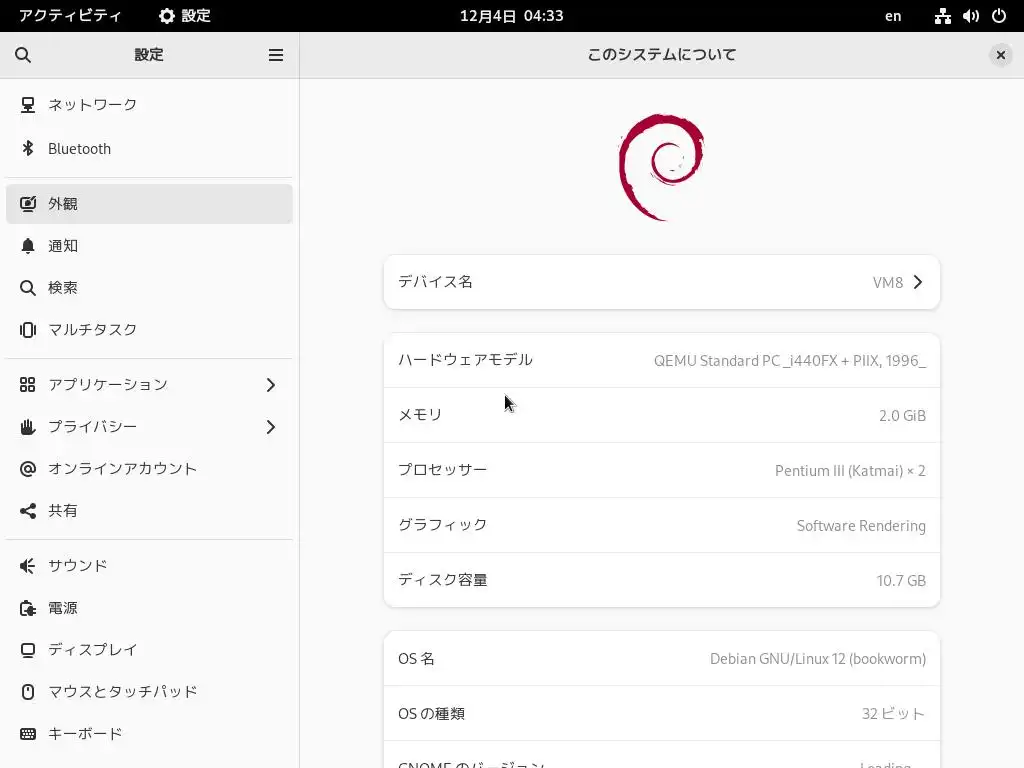The height and width of the screenshot is (768, 1024).
Task: Click the mouse icon for マウスとタッチパッド
Action: 27,692
